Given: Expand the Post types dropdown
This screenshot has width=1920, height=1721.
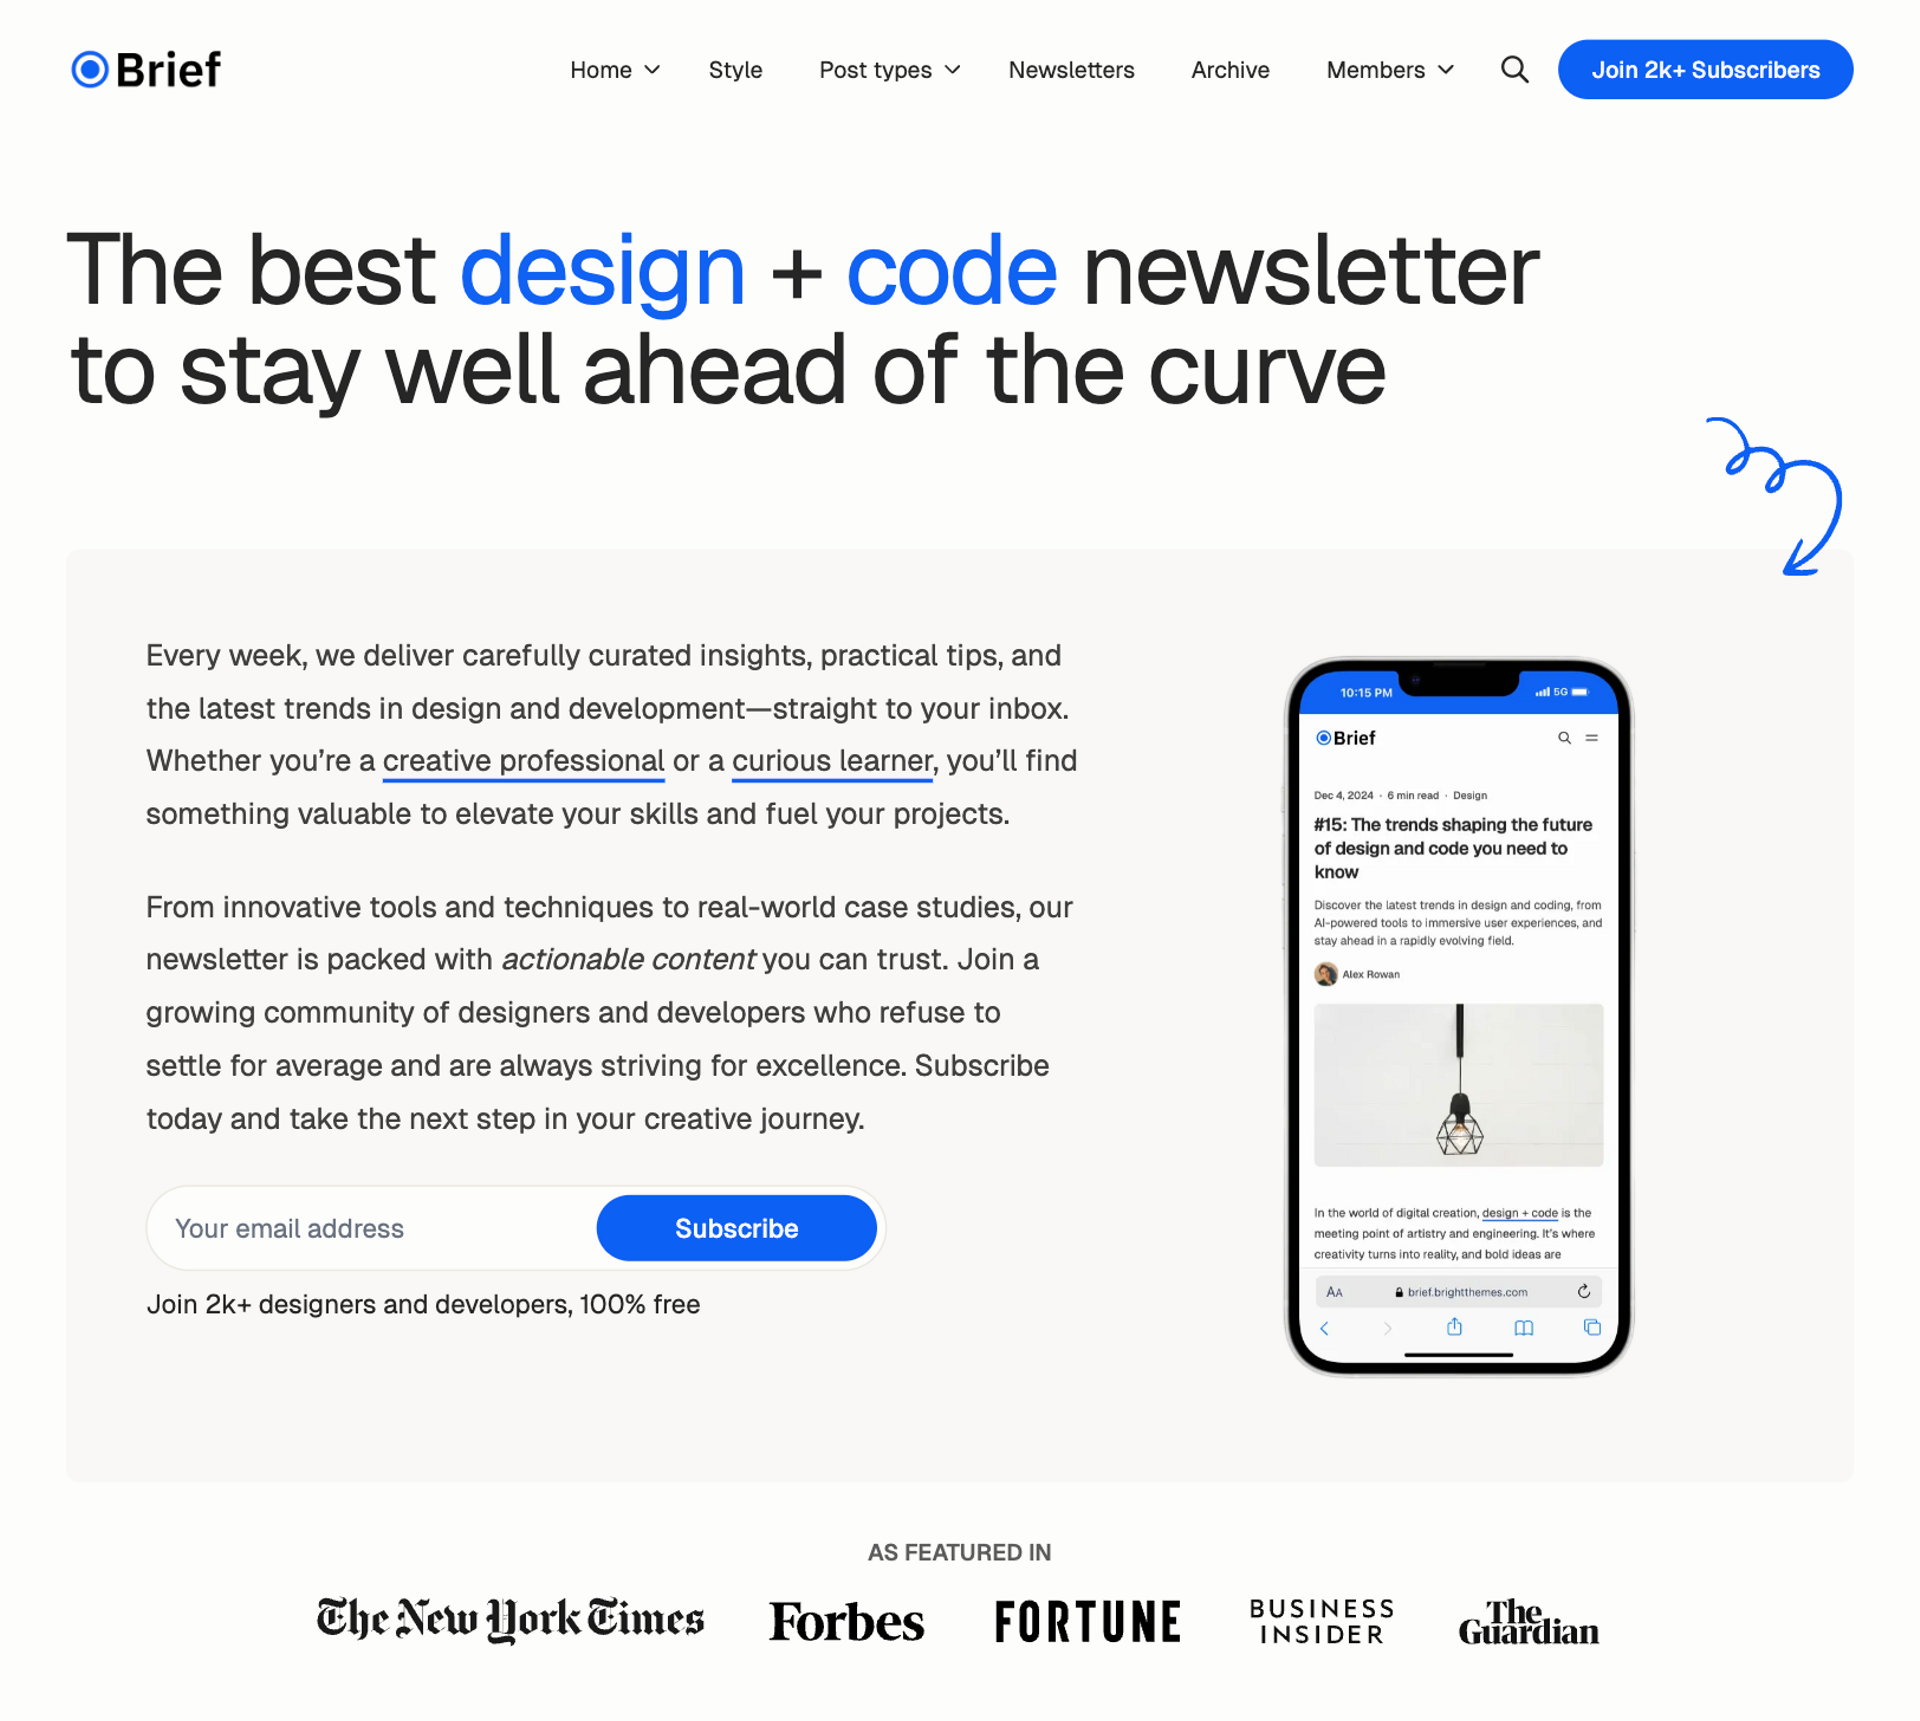Looking at the screenshot, I should coord(887,68).
